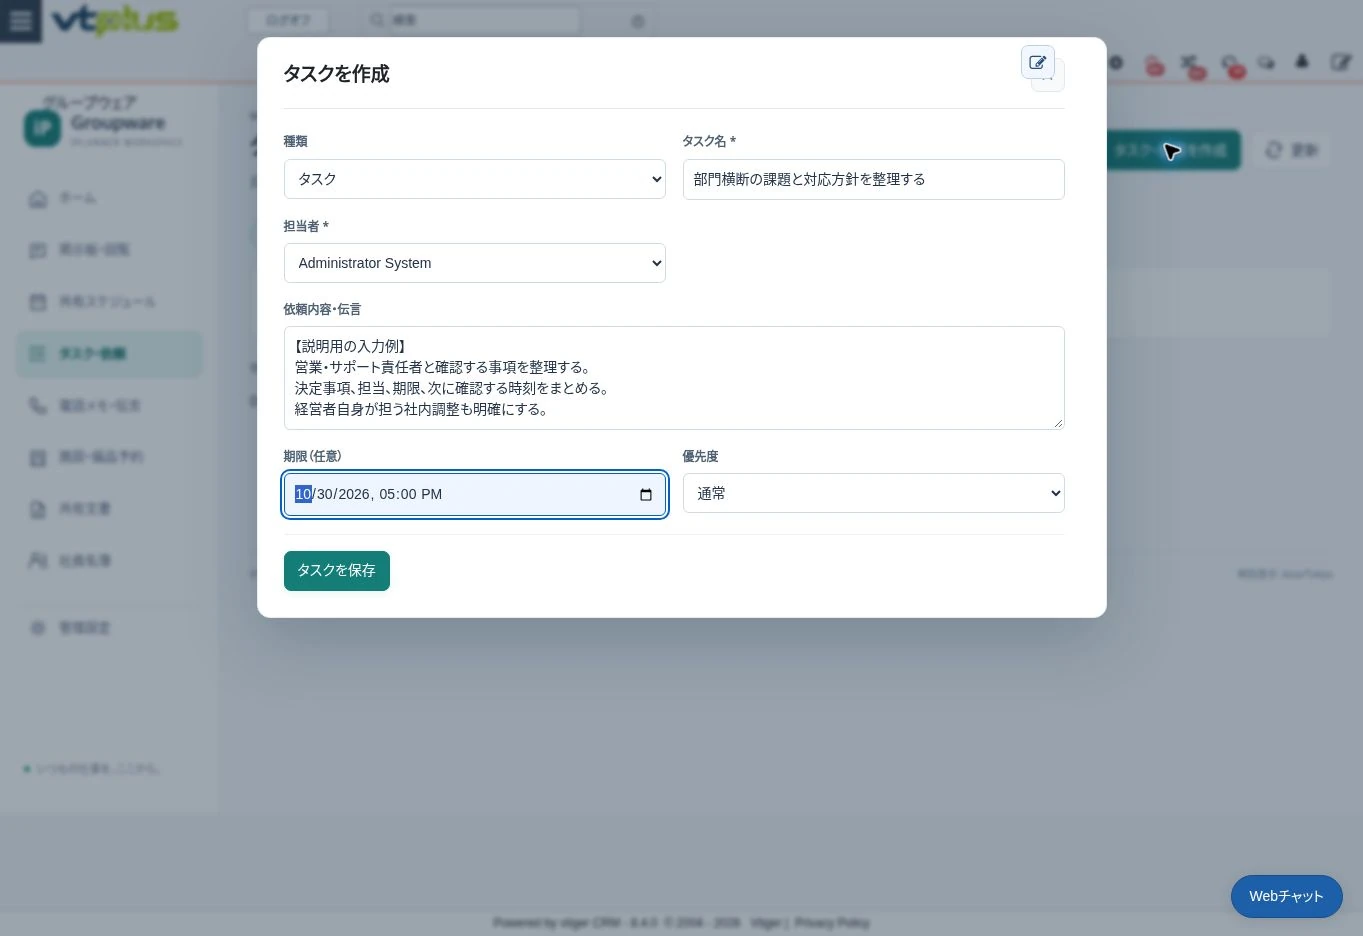Open the hamburger menu at top left

(x=21, y=21)
